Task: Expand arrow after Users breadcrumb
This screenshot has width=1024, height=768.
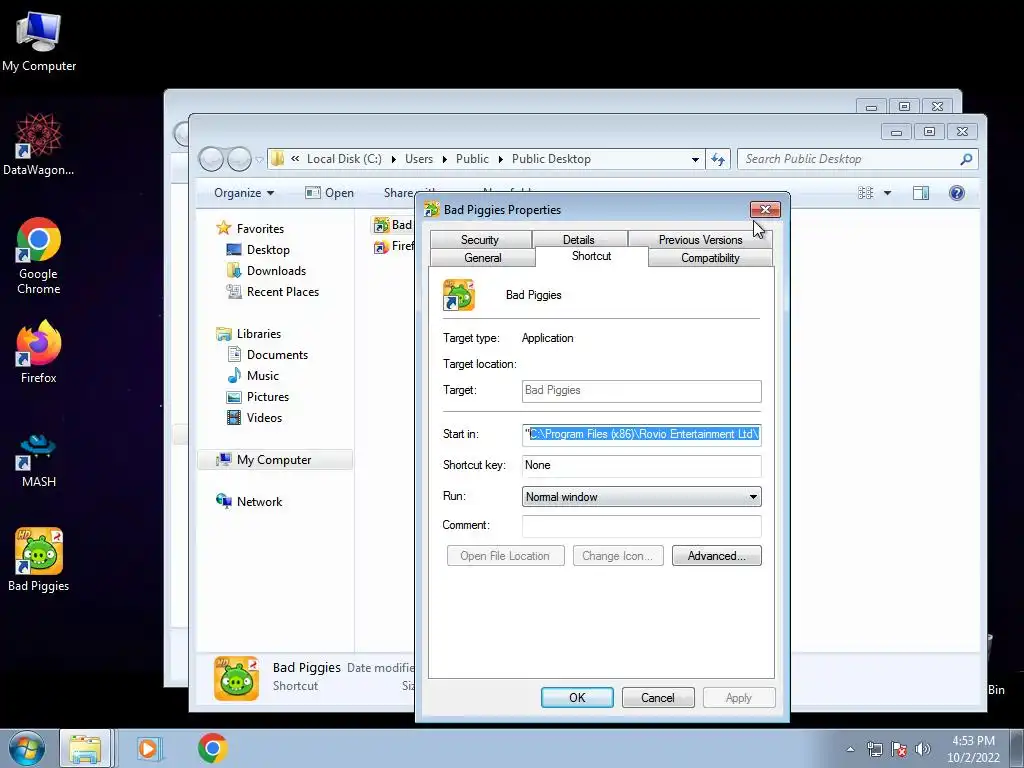Action: click(x=445, y=159)
